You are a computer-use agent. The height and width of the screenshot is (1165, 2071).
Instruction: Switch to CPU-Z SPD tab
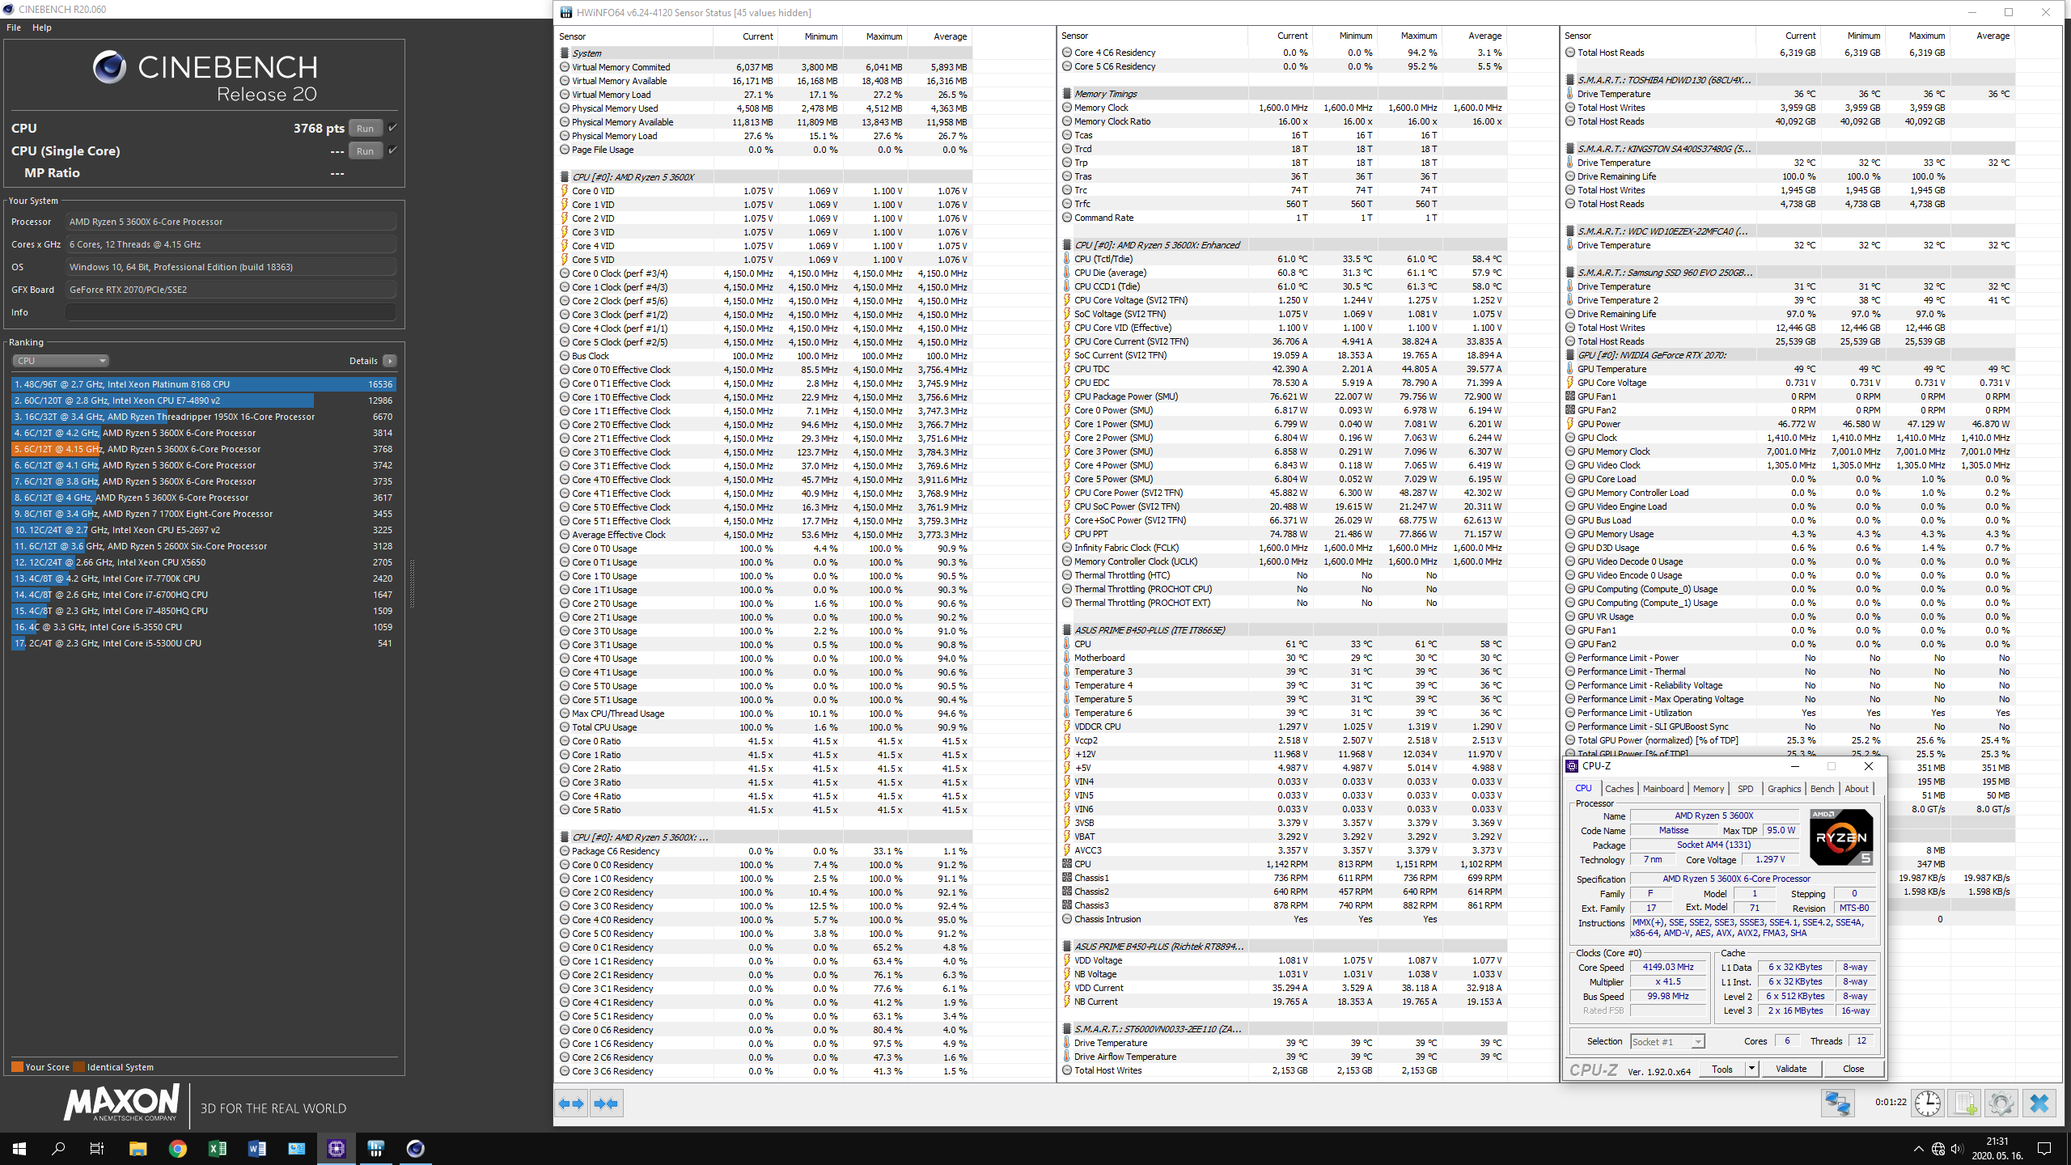click(1745, 789)
